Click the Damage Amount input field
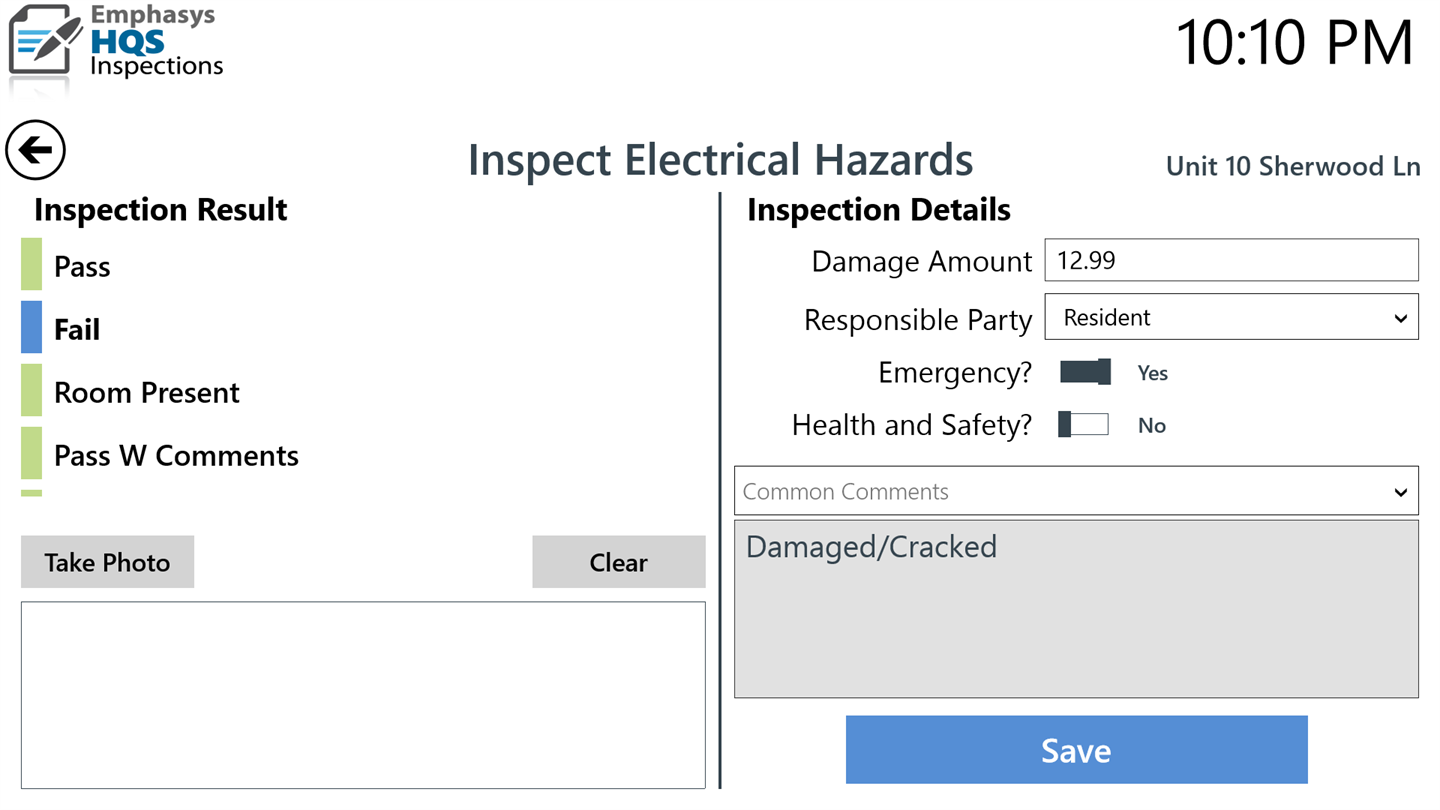Image resolution: width=1440 pixels, height=810 pixels. (1231, 261)
